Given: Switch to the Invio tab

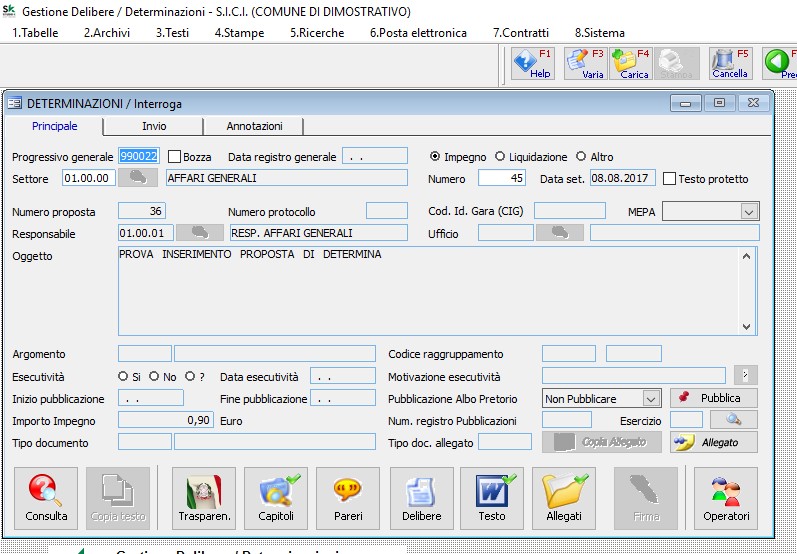Looking at the screenshot, I should [154, 126].
